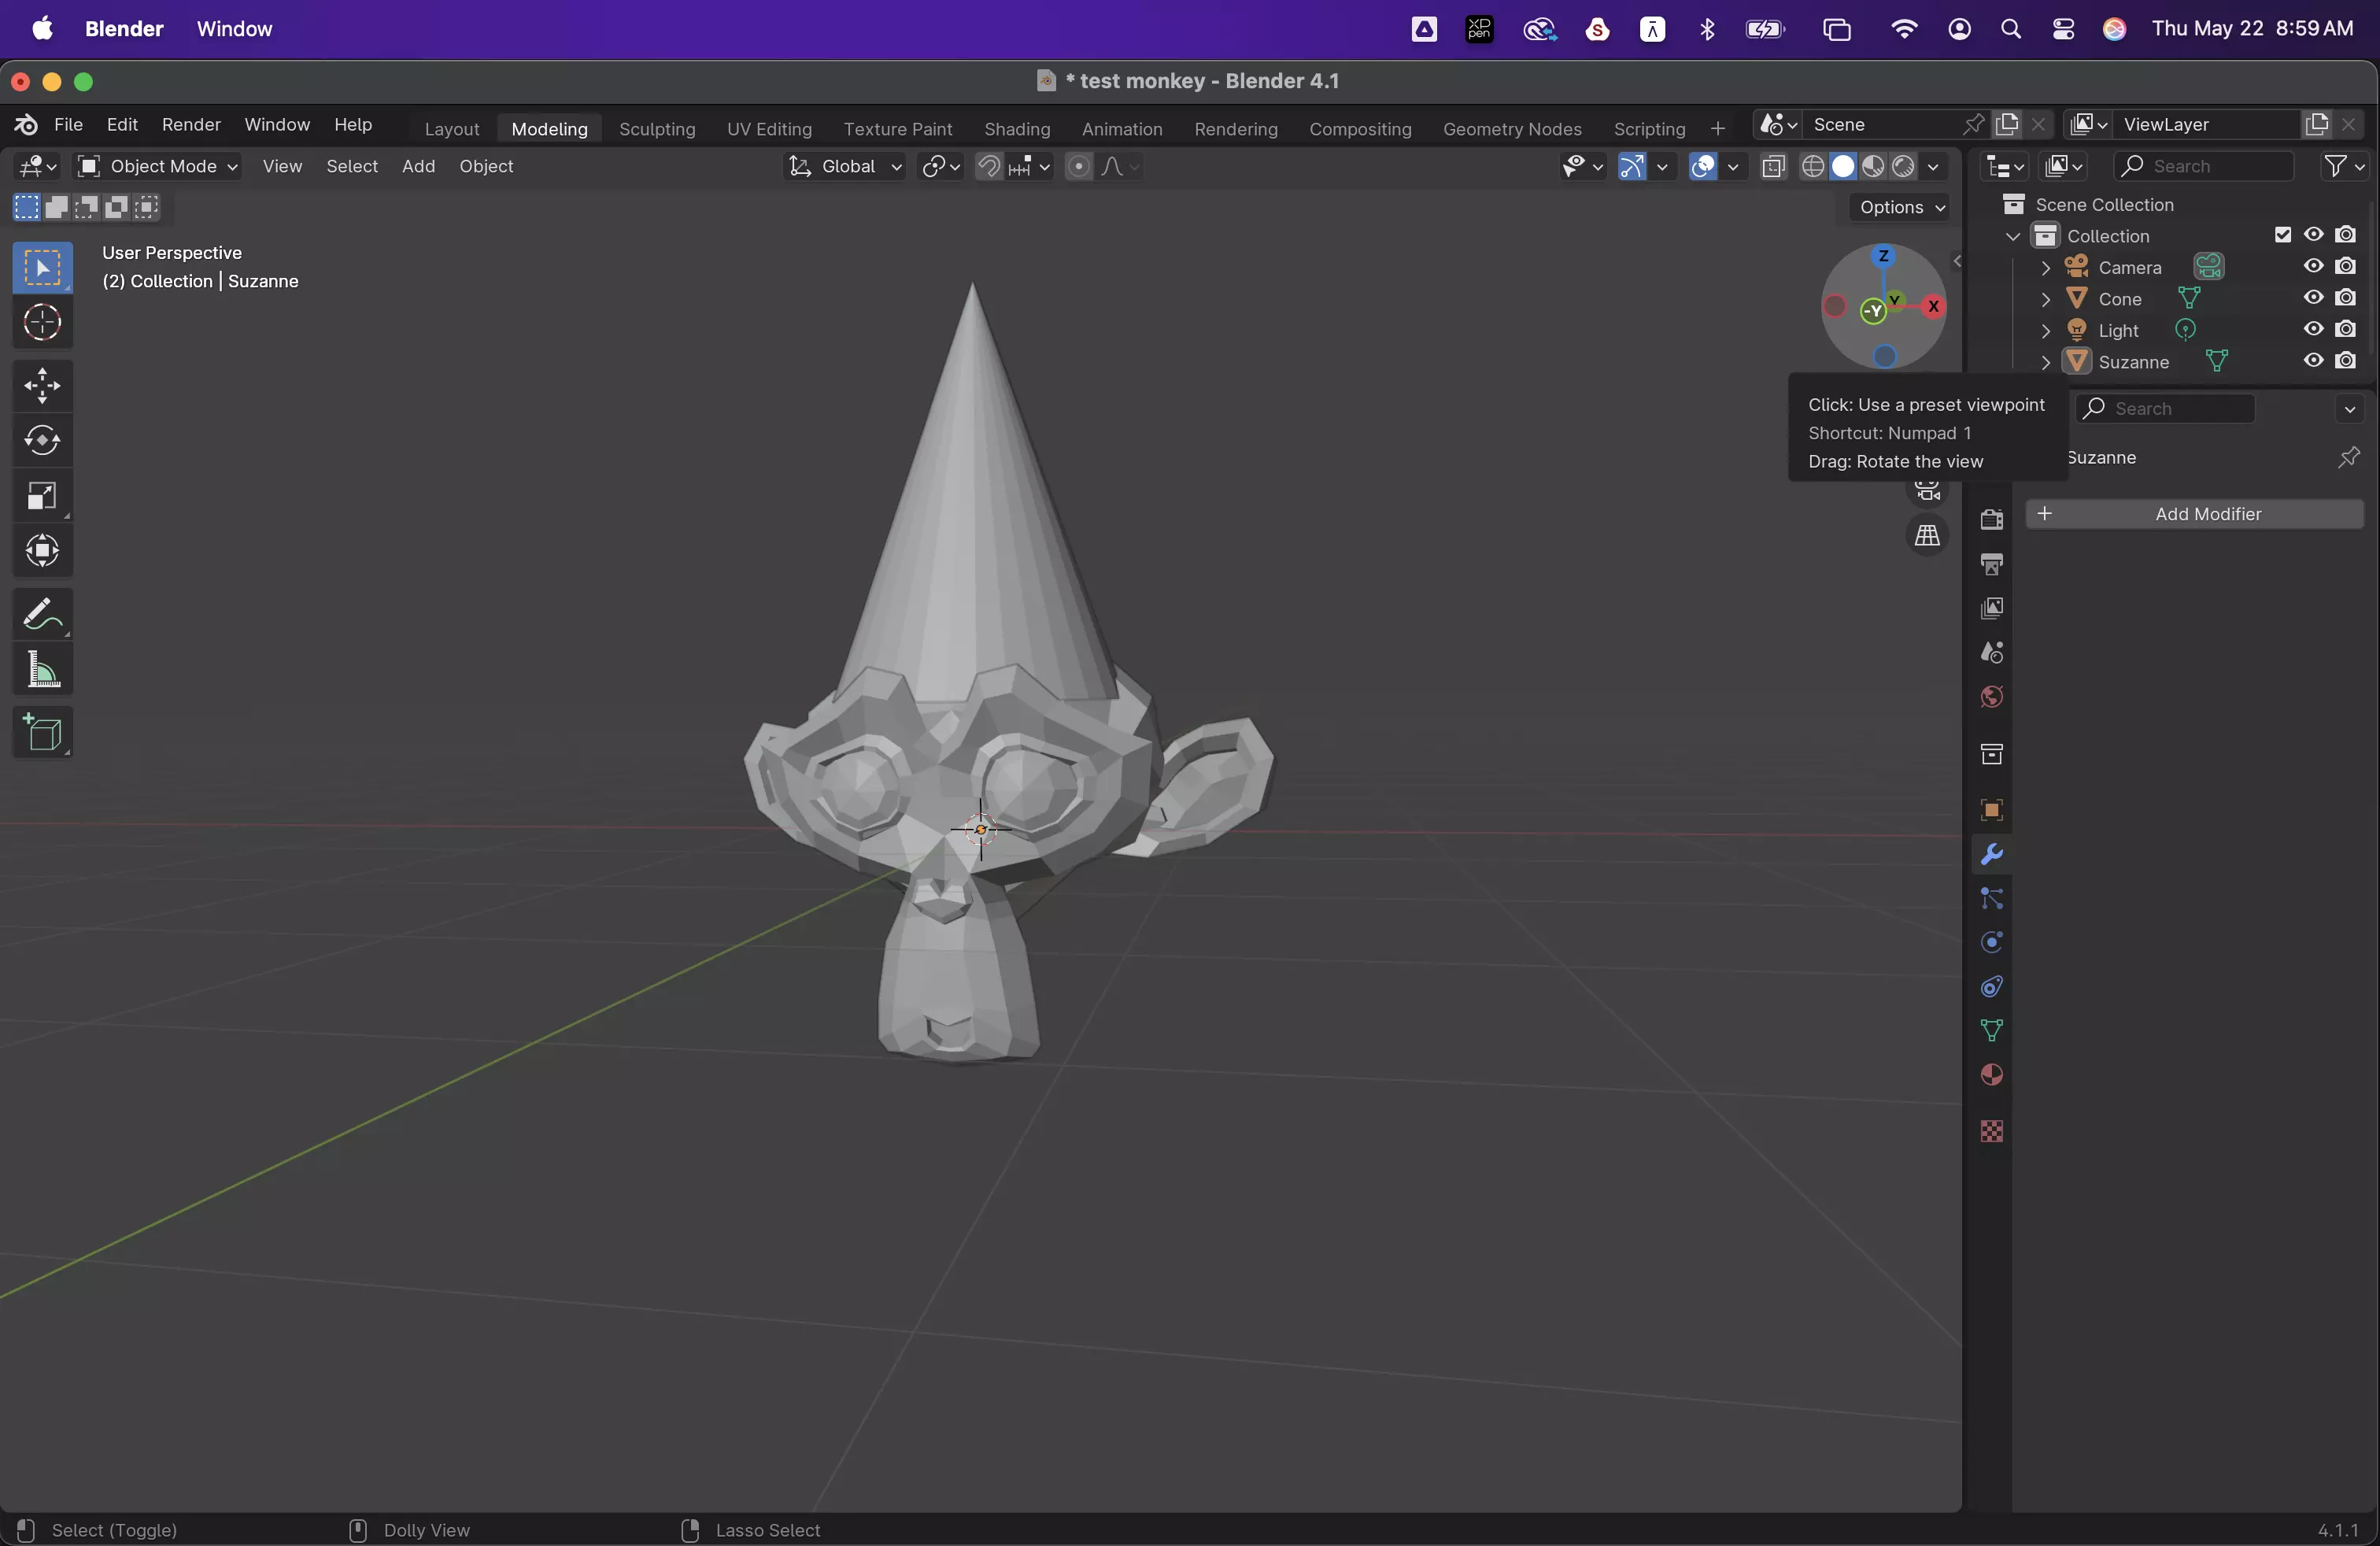The image size is (2380, 1546).
Task: Activate the Annotate tool
Action: point(42,613)
